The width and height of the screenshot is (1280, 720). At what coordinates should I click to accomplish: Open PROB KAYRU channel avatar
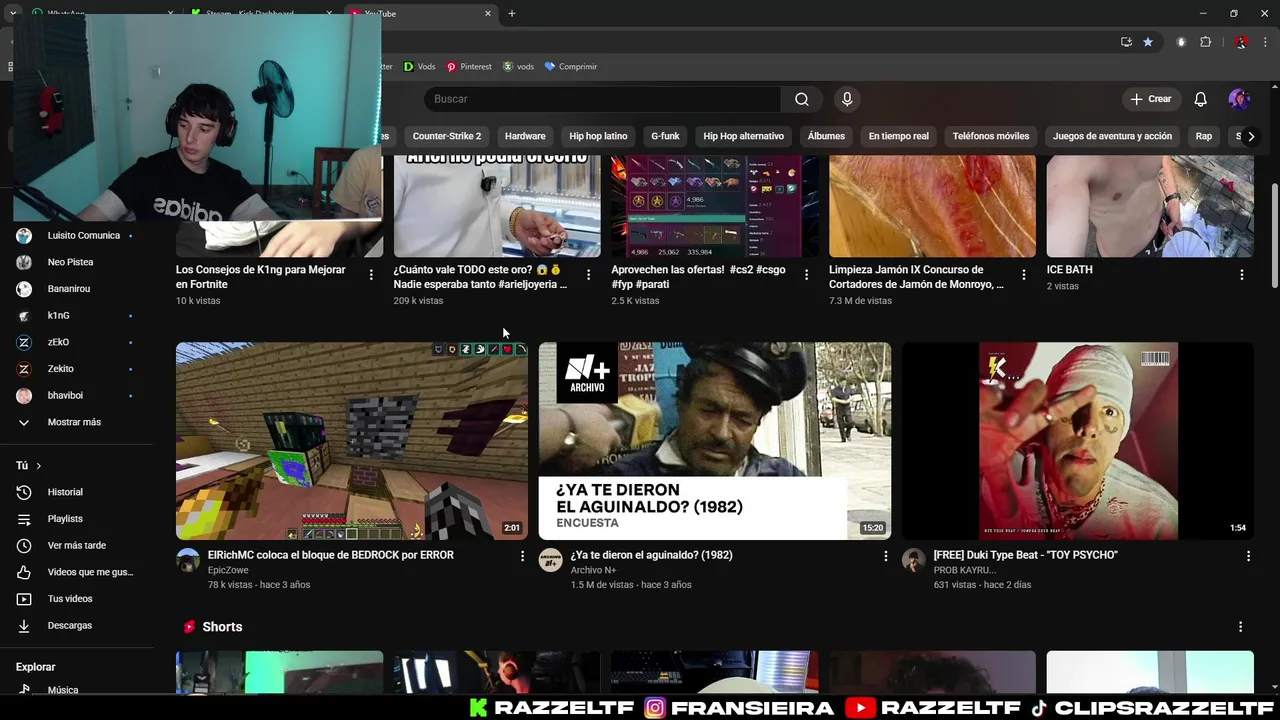(913, 560)
